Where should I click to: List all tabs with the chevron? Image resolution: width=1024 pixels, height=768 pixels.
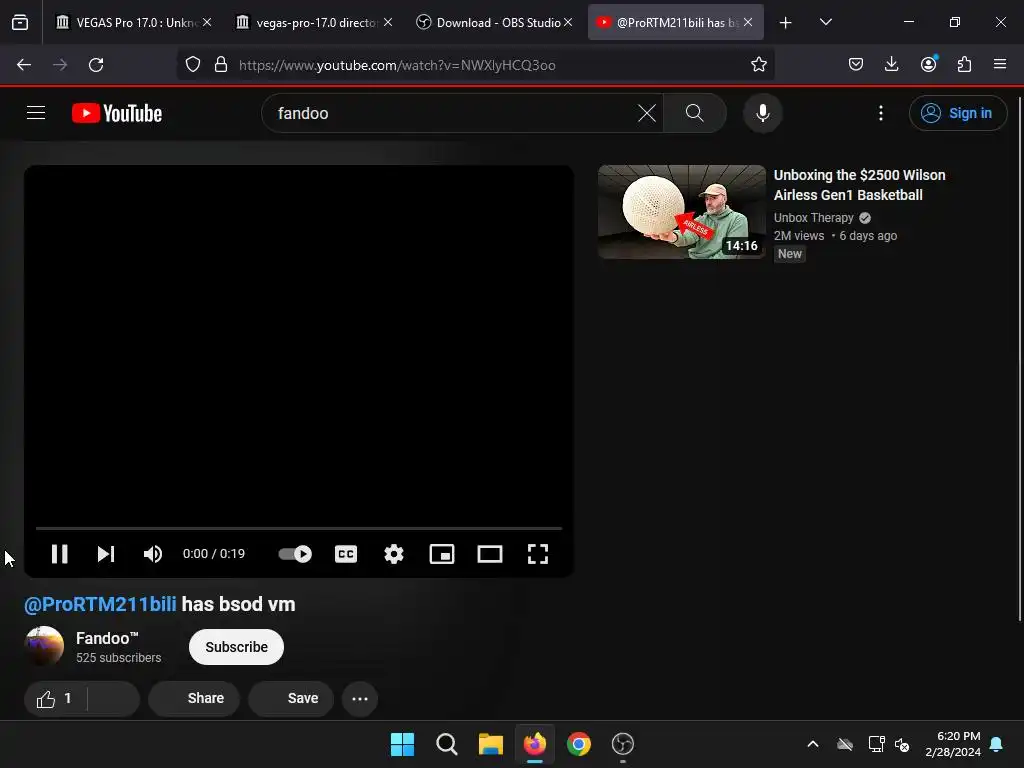coord(825,22)
